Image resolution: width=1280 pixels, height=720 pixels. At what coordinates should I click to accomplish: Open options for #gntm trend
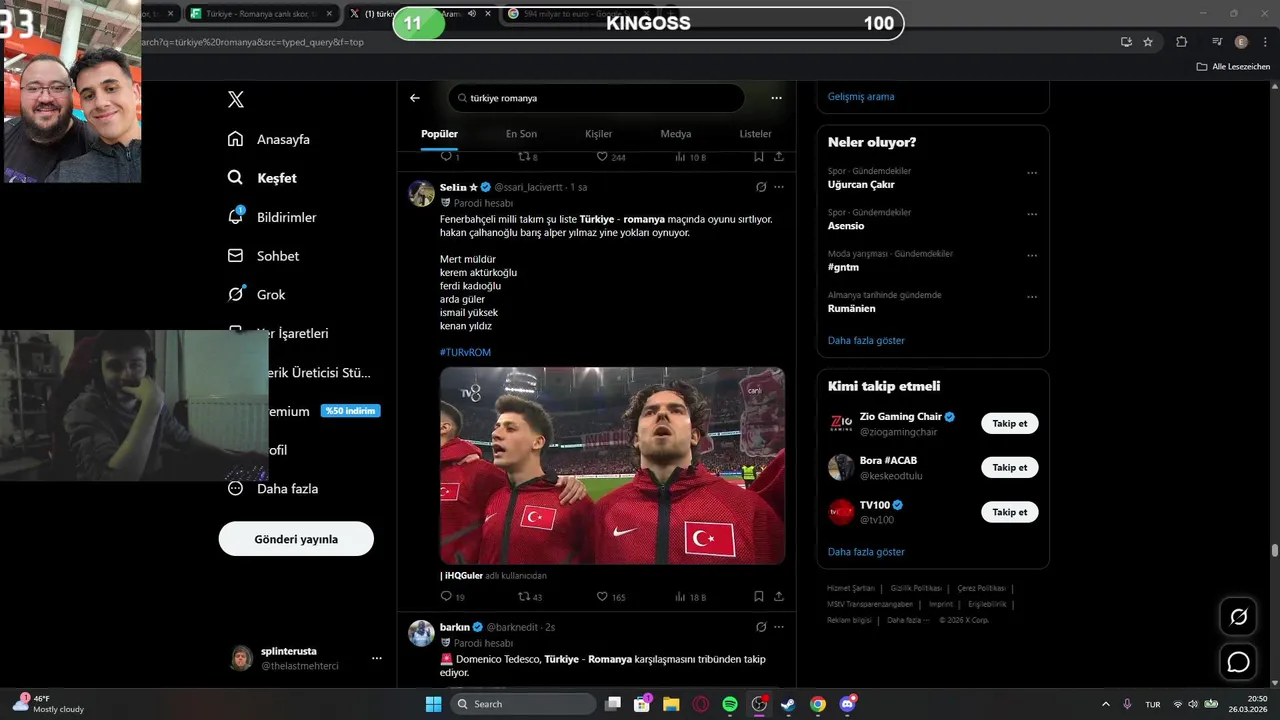tap(1032, 256)
